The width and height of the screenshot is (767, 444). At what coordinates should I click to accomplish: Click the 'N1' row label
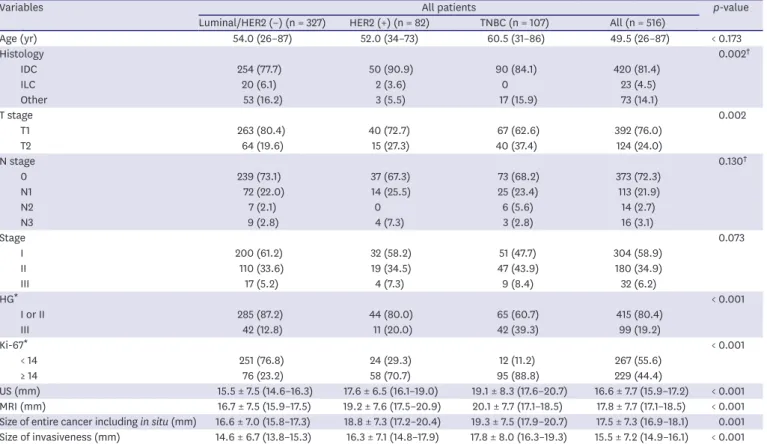point(26,192)
